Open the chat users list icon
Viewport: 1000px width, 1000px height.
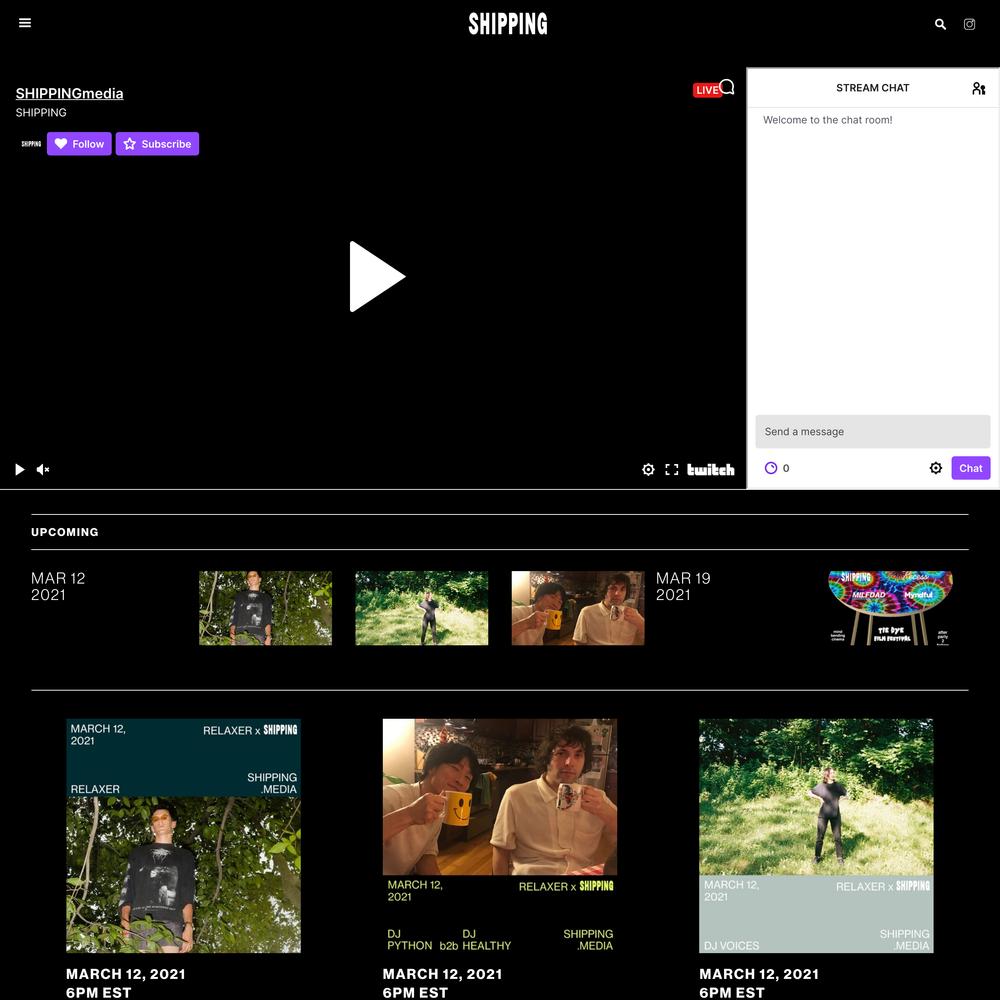[978, 88]
